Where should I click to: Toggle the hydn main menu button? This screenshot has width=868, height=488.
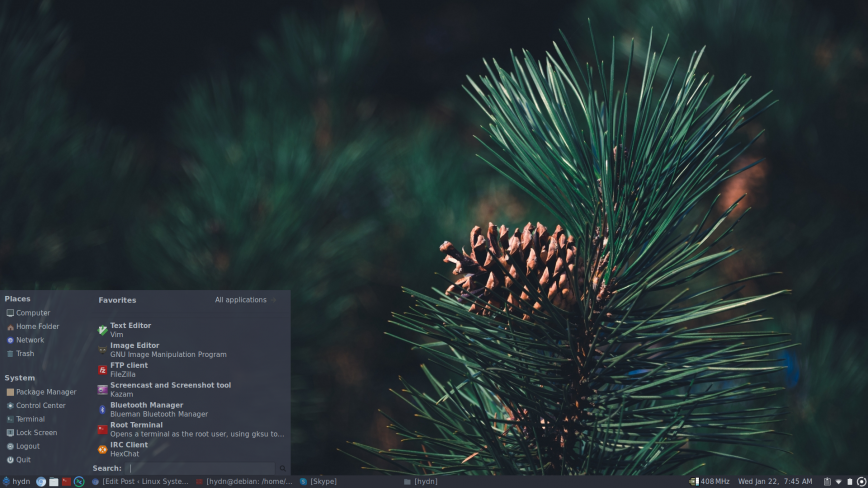tap(16, 481)
